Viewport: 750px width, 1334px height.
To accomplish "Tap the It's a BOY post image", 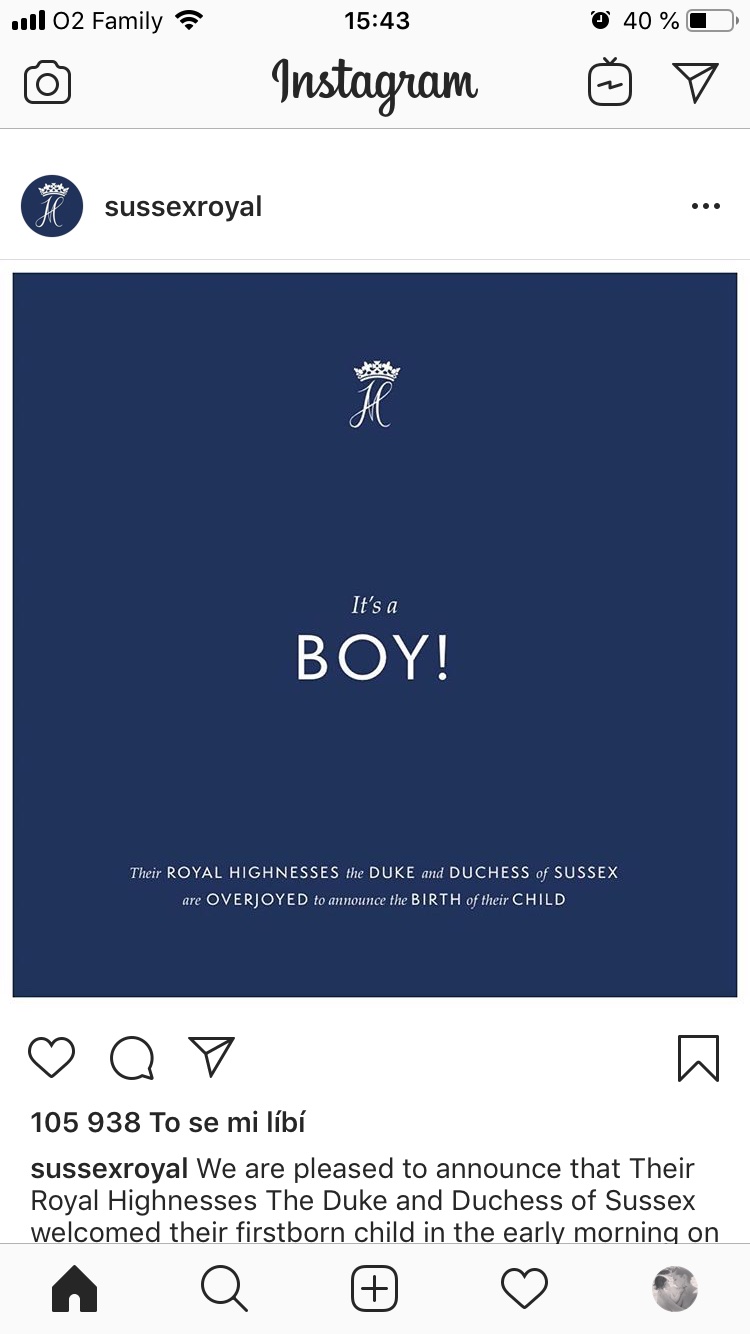I will (374, 635).
